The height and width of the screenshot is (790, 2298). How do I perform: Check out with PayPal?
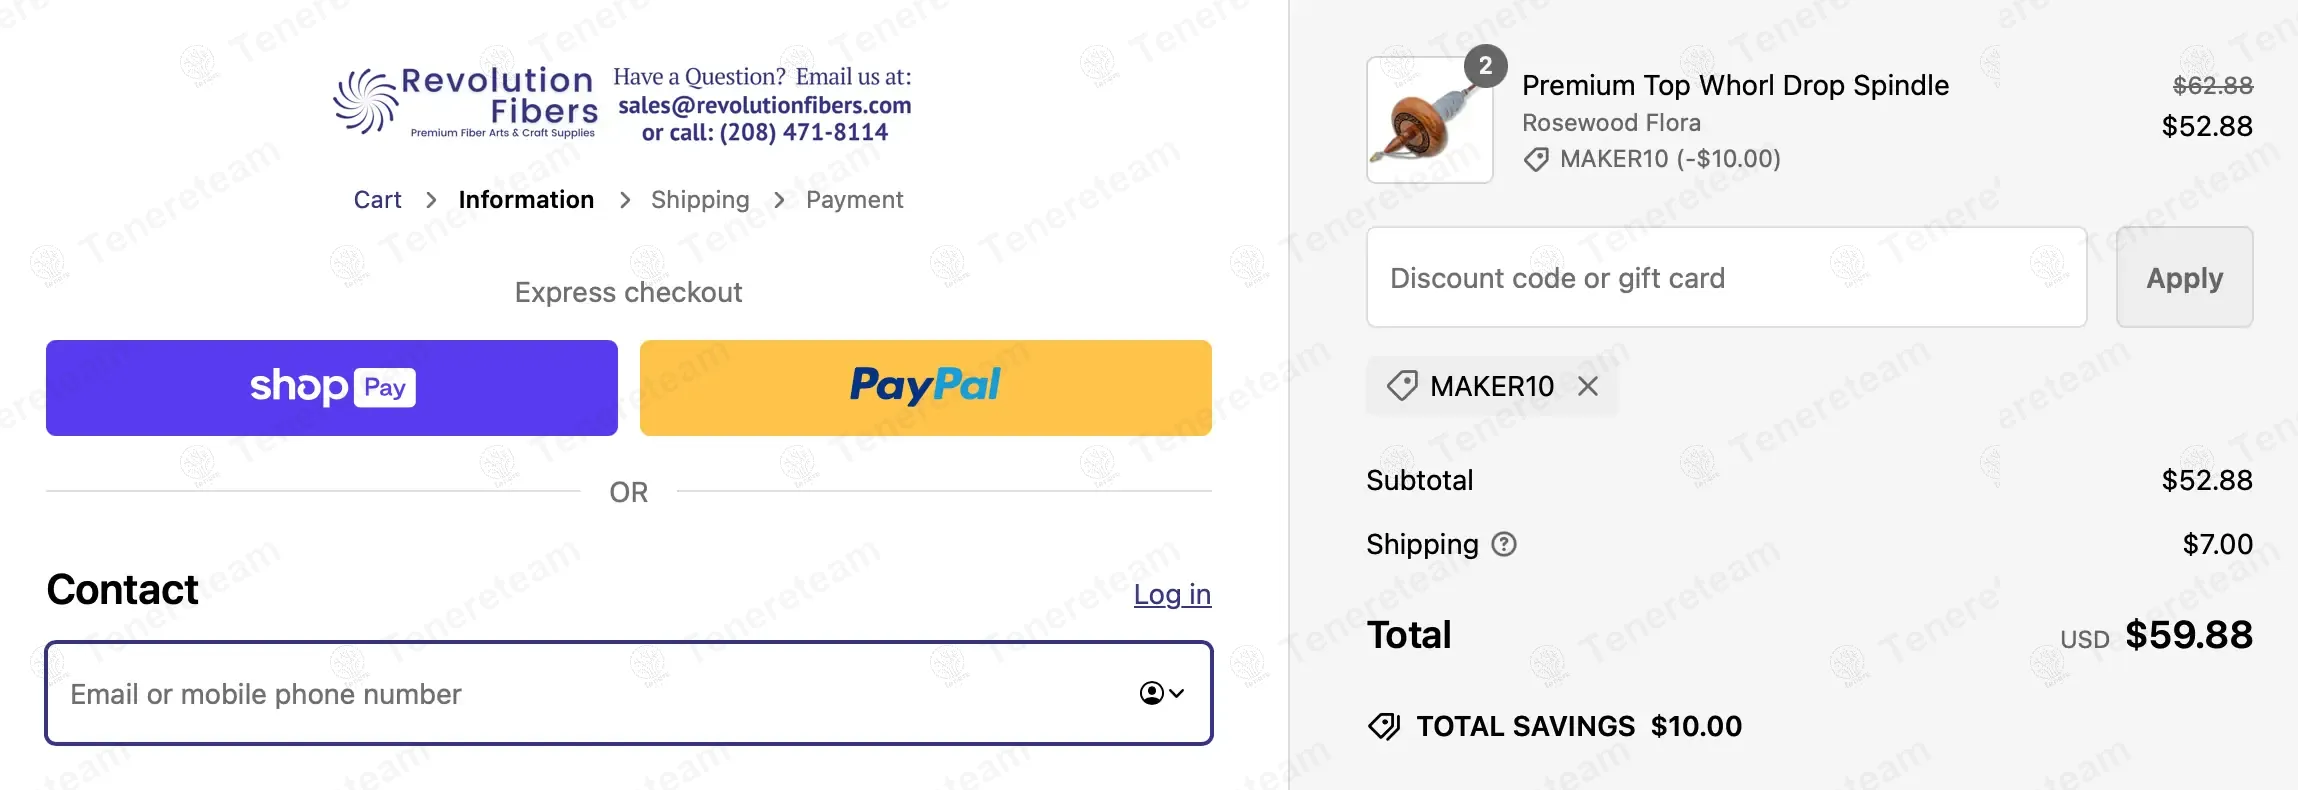coord(925,388)
